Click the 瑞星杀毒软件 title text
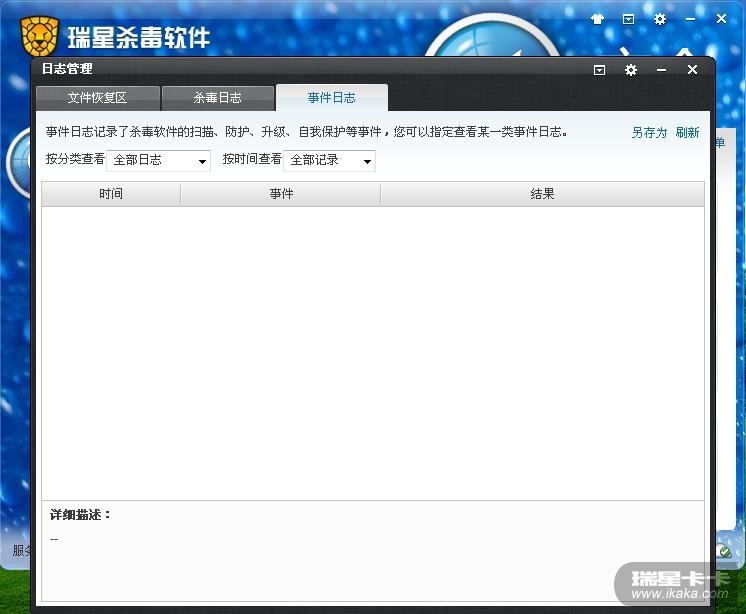746x614 pixels. pos(138,37)
